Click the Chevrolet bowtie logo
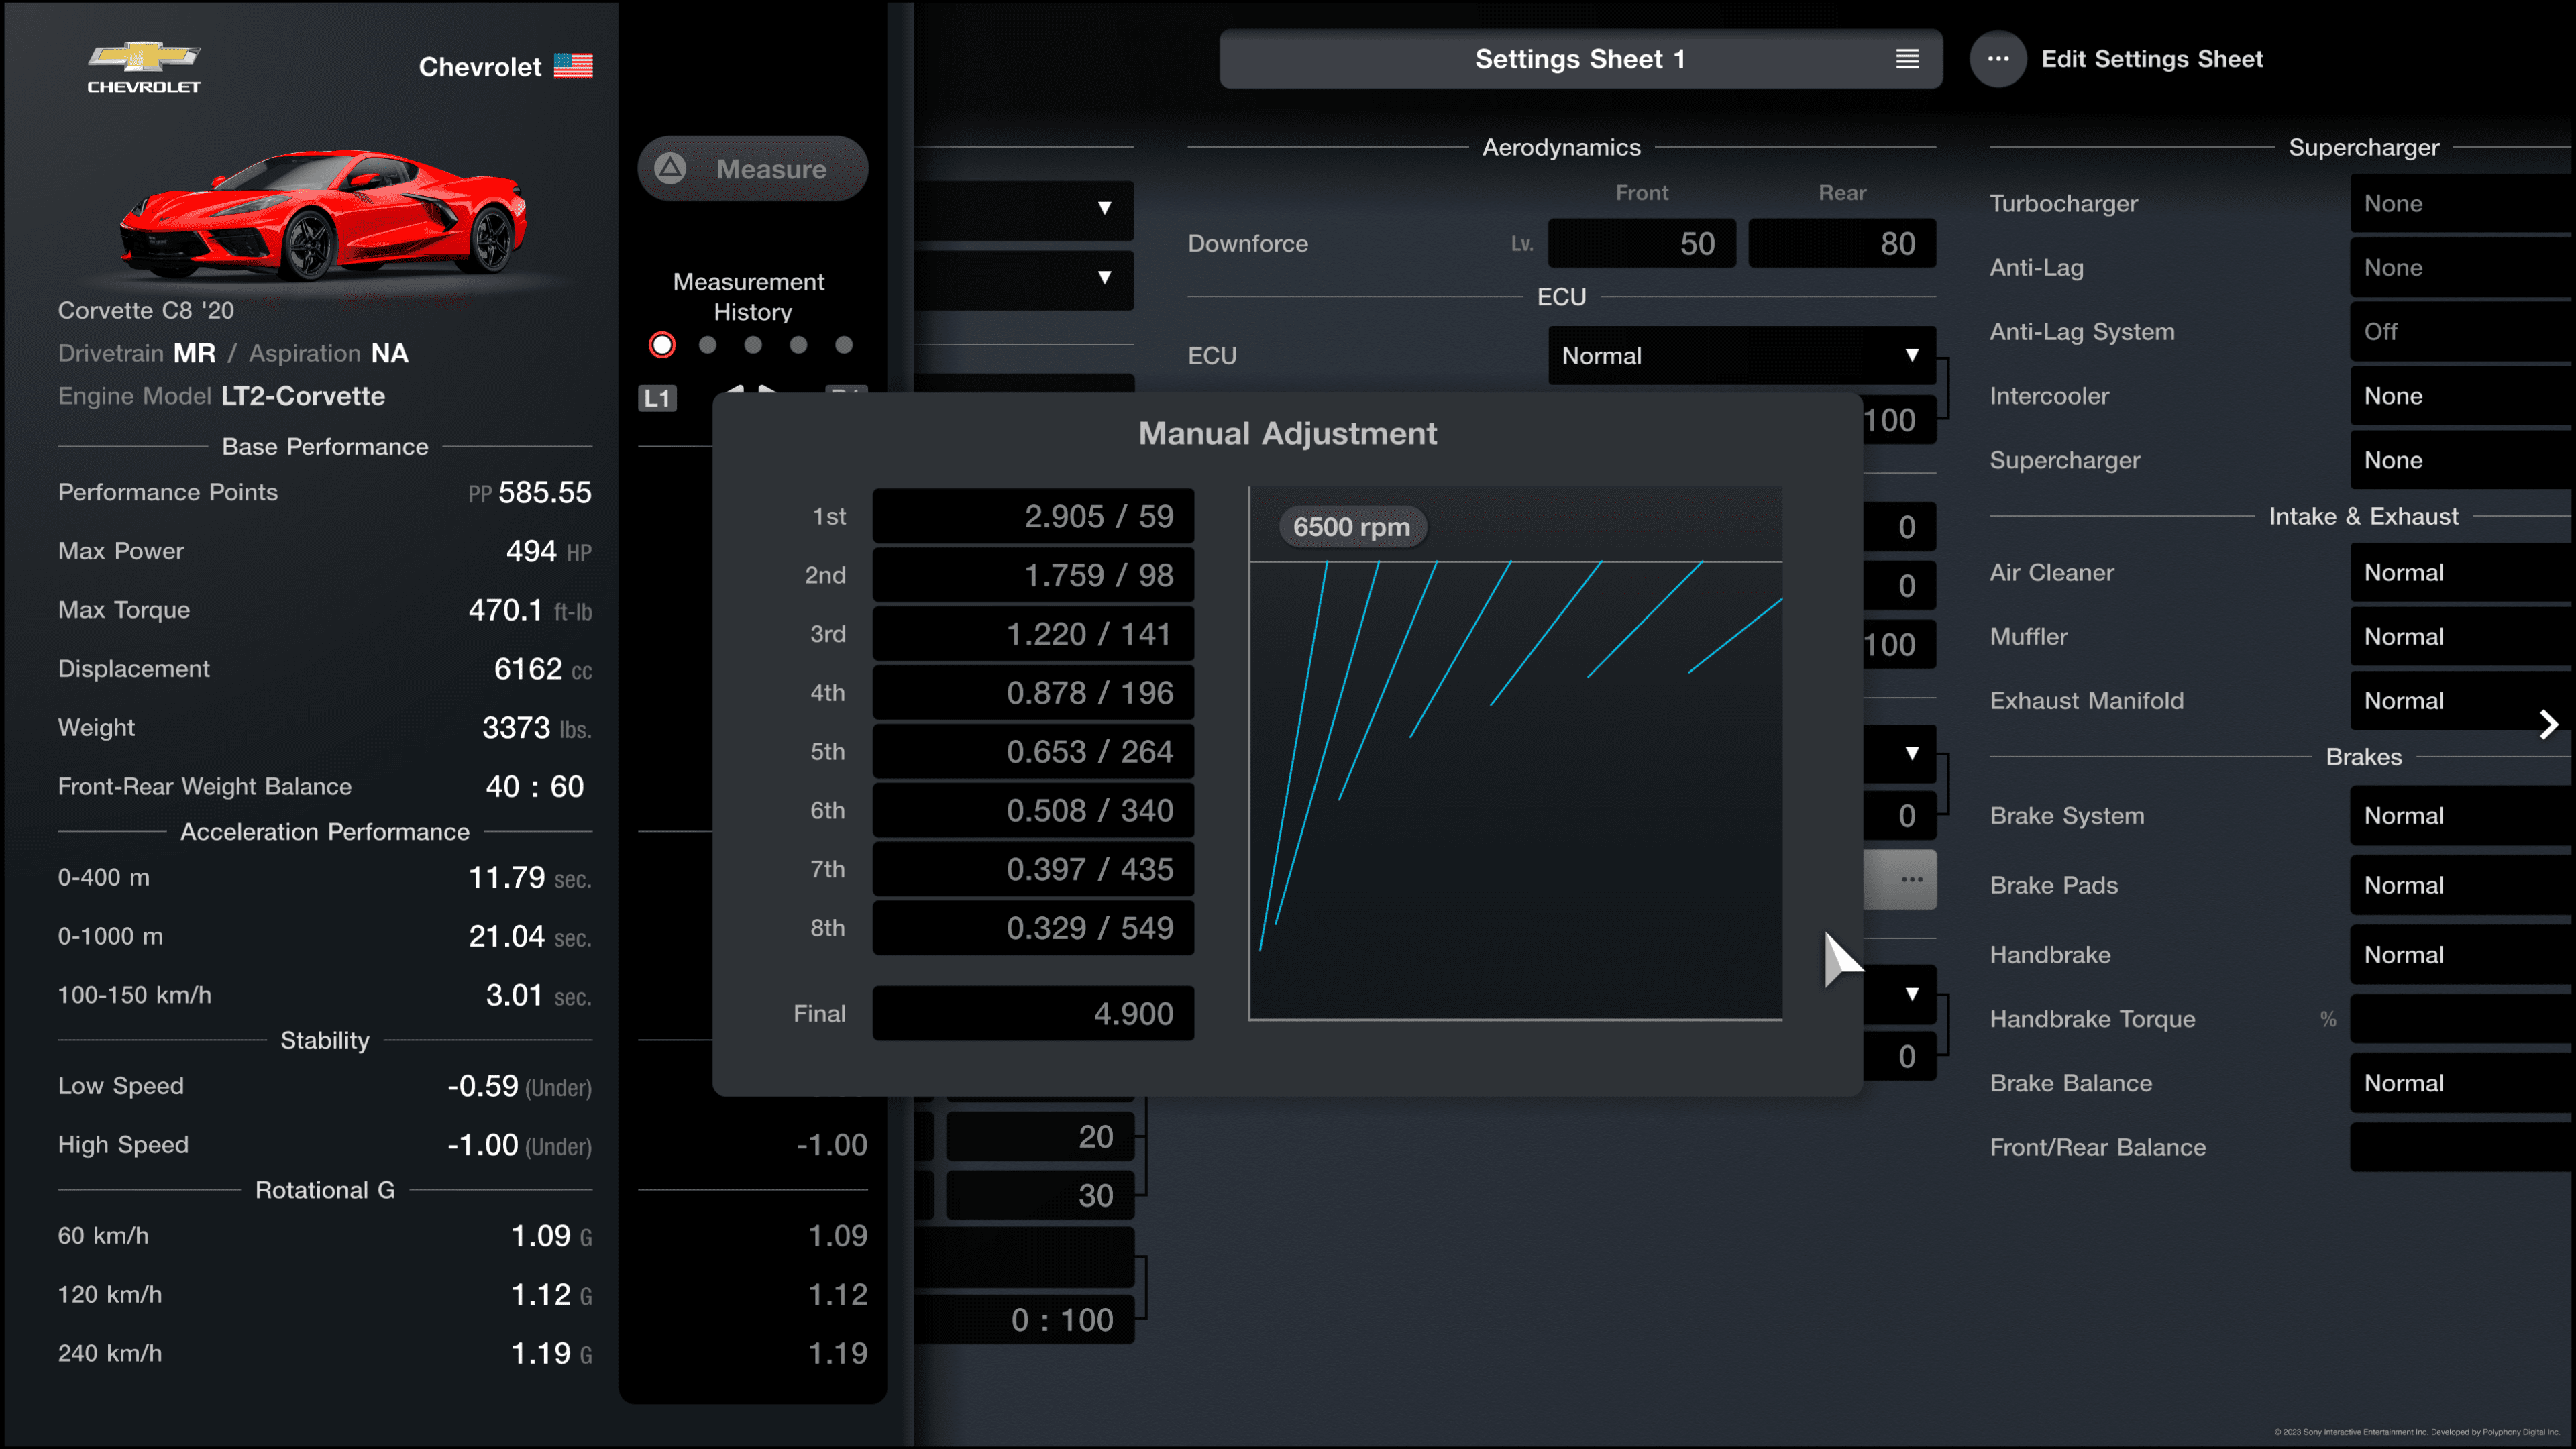 click(x=144, y=67)
